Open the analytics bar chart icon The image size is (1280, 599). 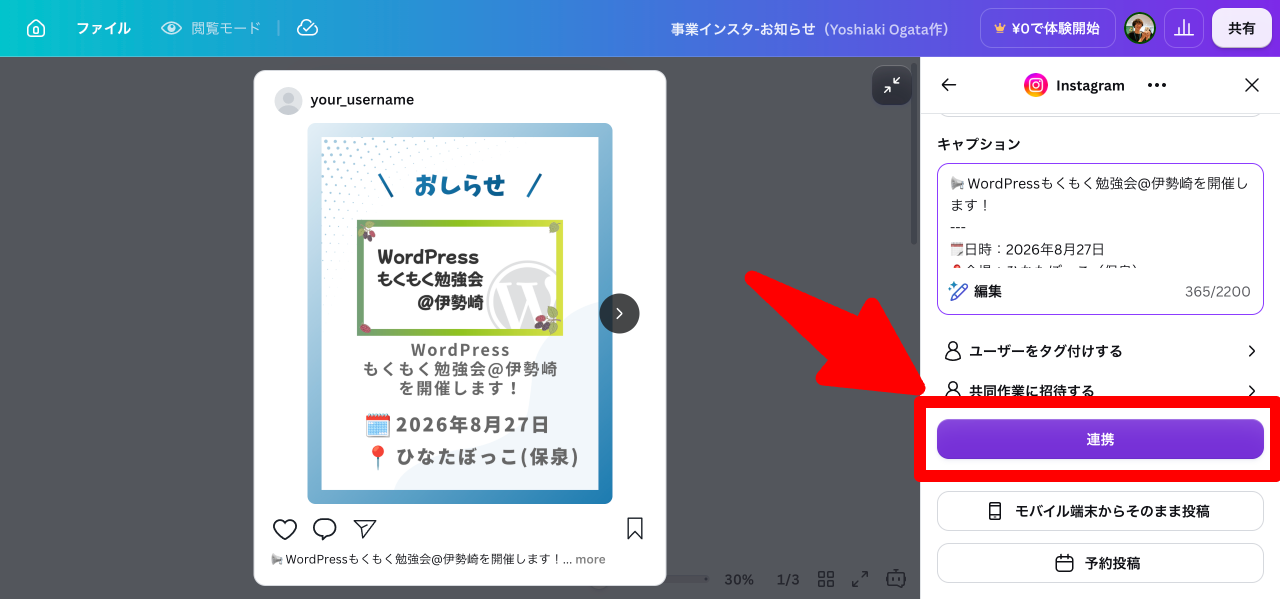[1184, 28]
